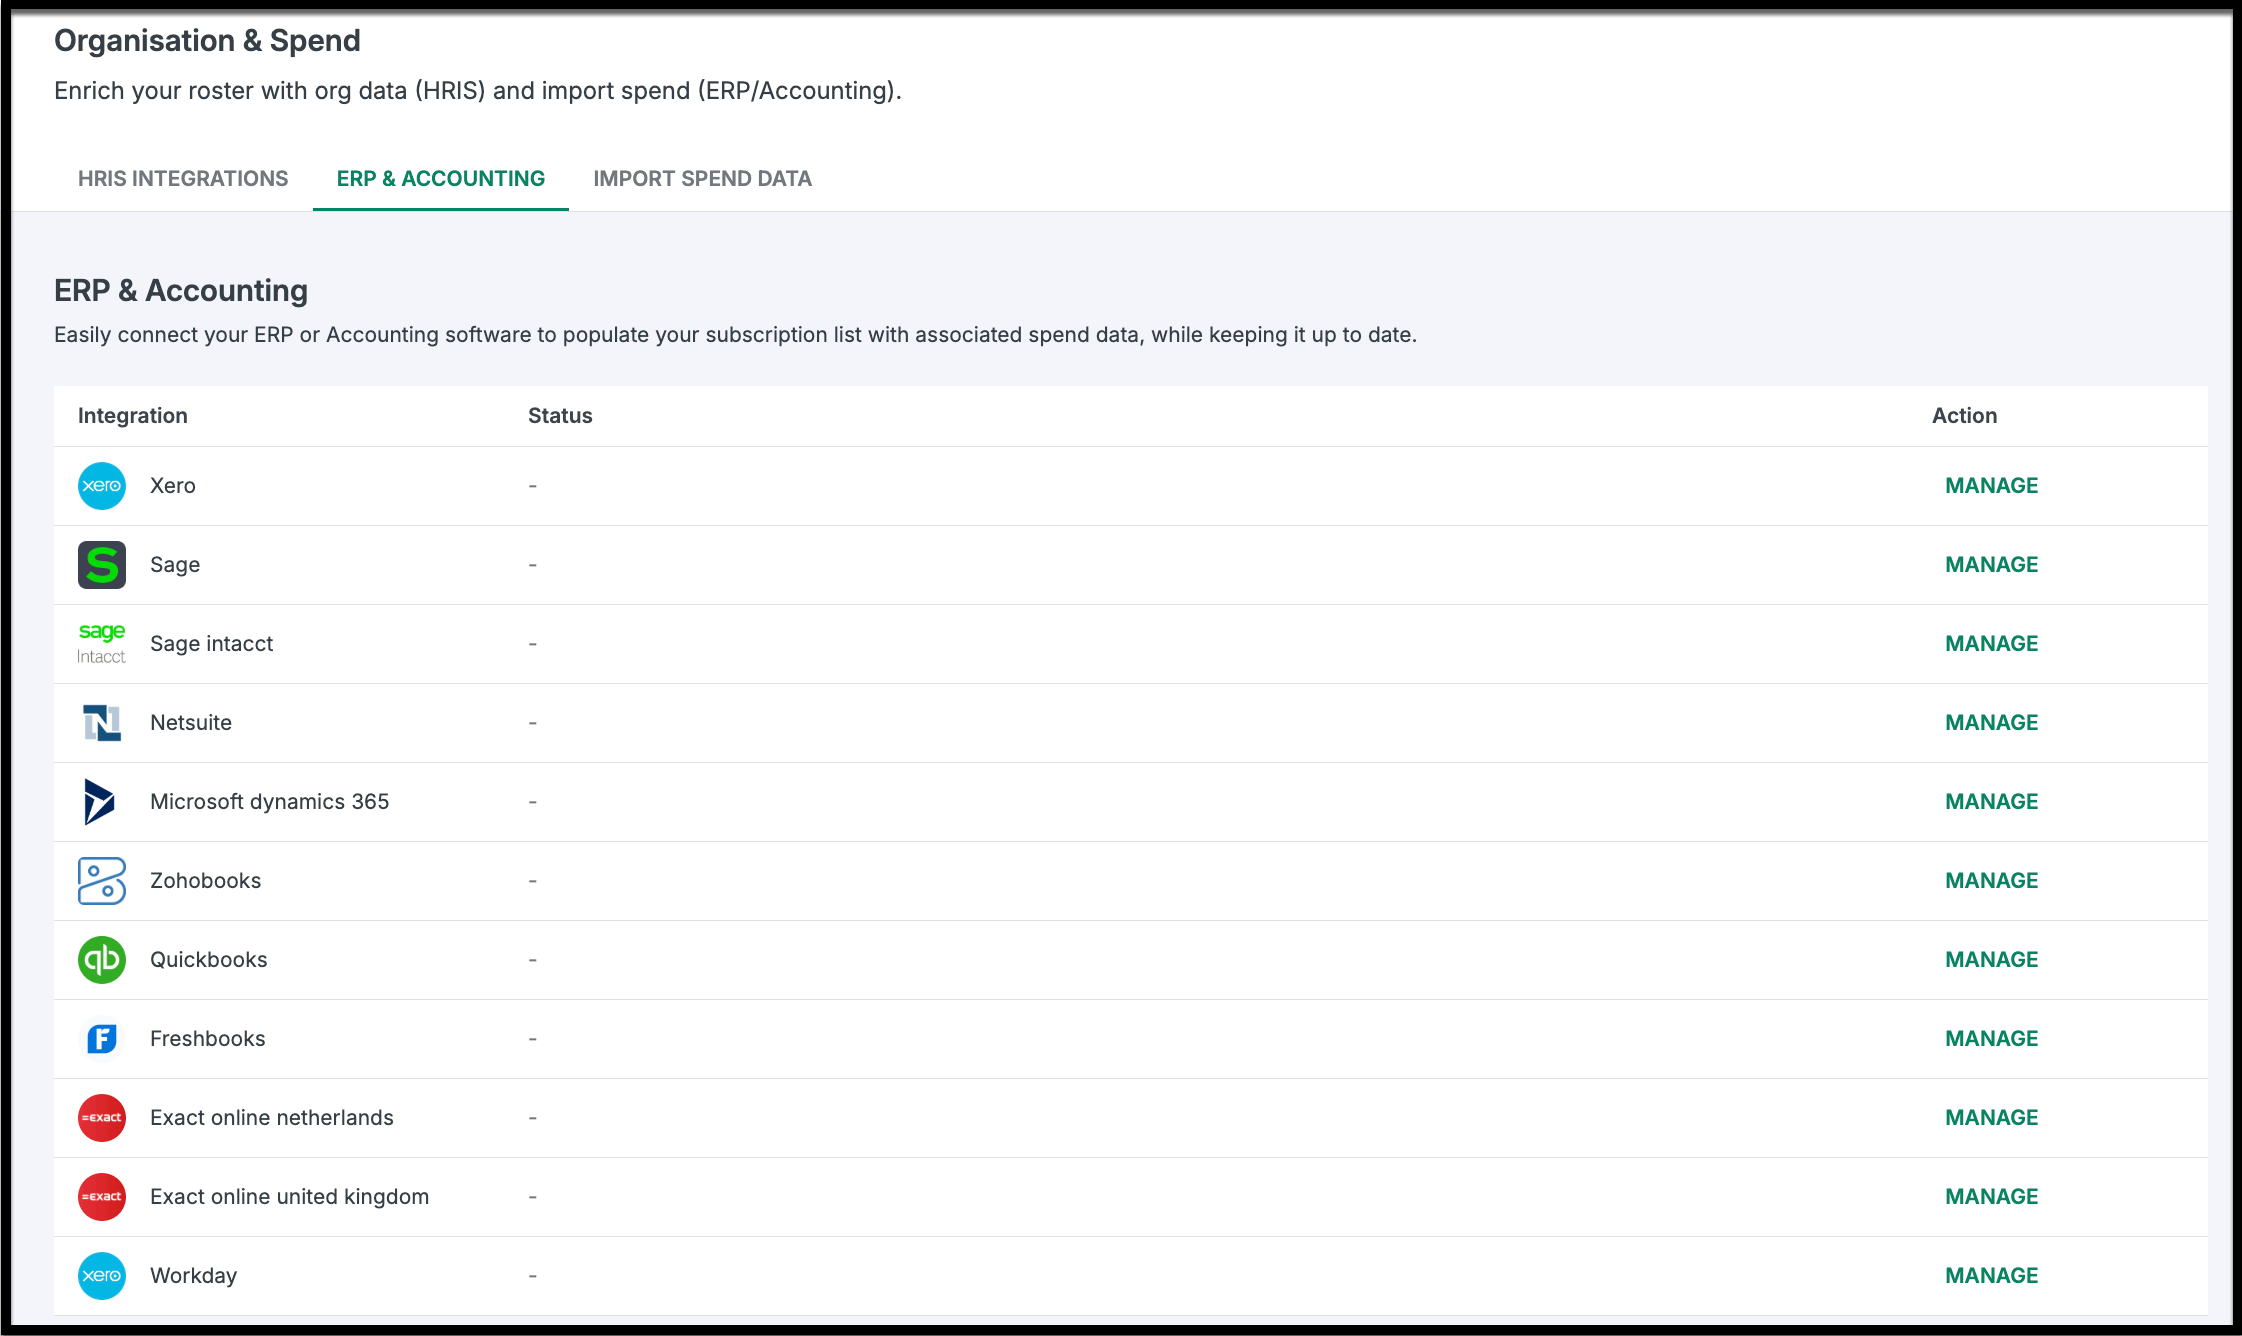Click the Netsuite N logo icon
The image size is (2242, 1336).
tap(102, 723)
